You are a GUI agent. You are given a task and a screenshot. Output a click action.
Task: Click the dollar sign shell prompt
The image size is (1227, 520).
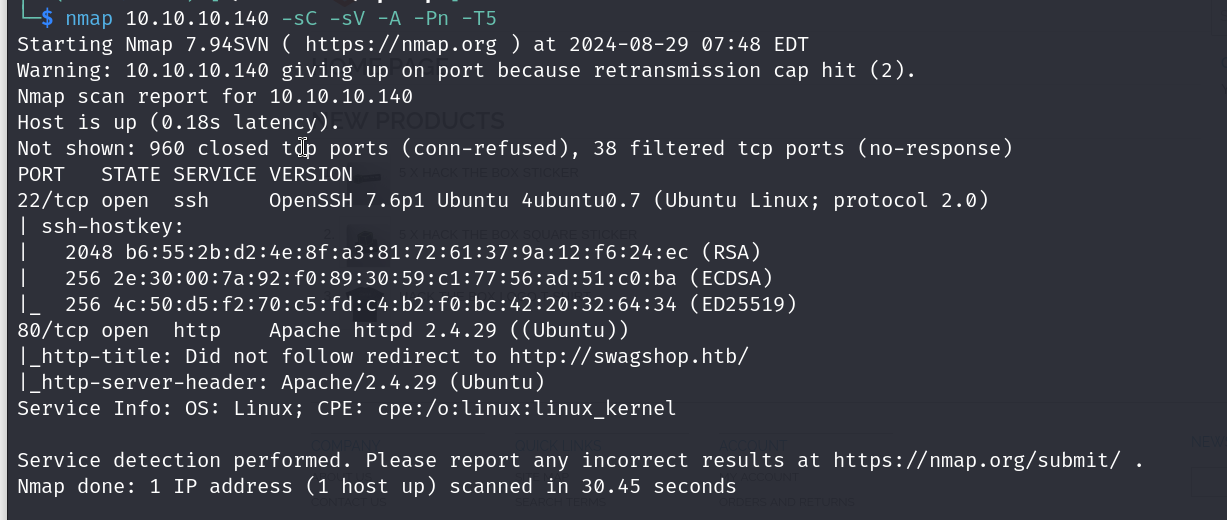click(x=47, y=18)
